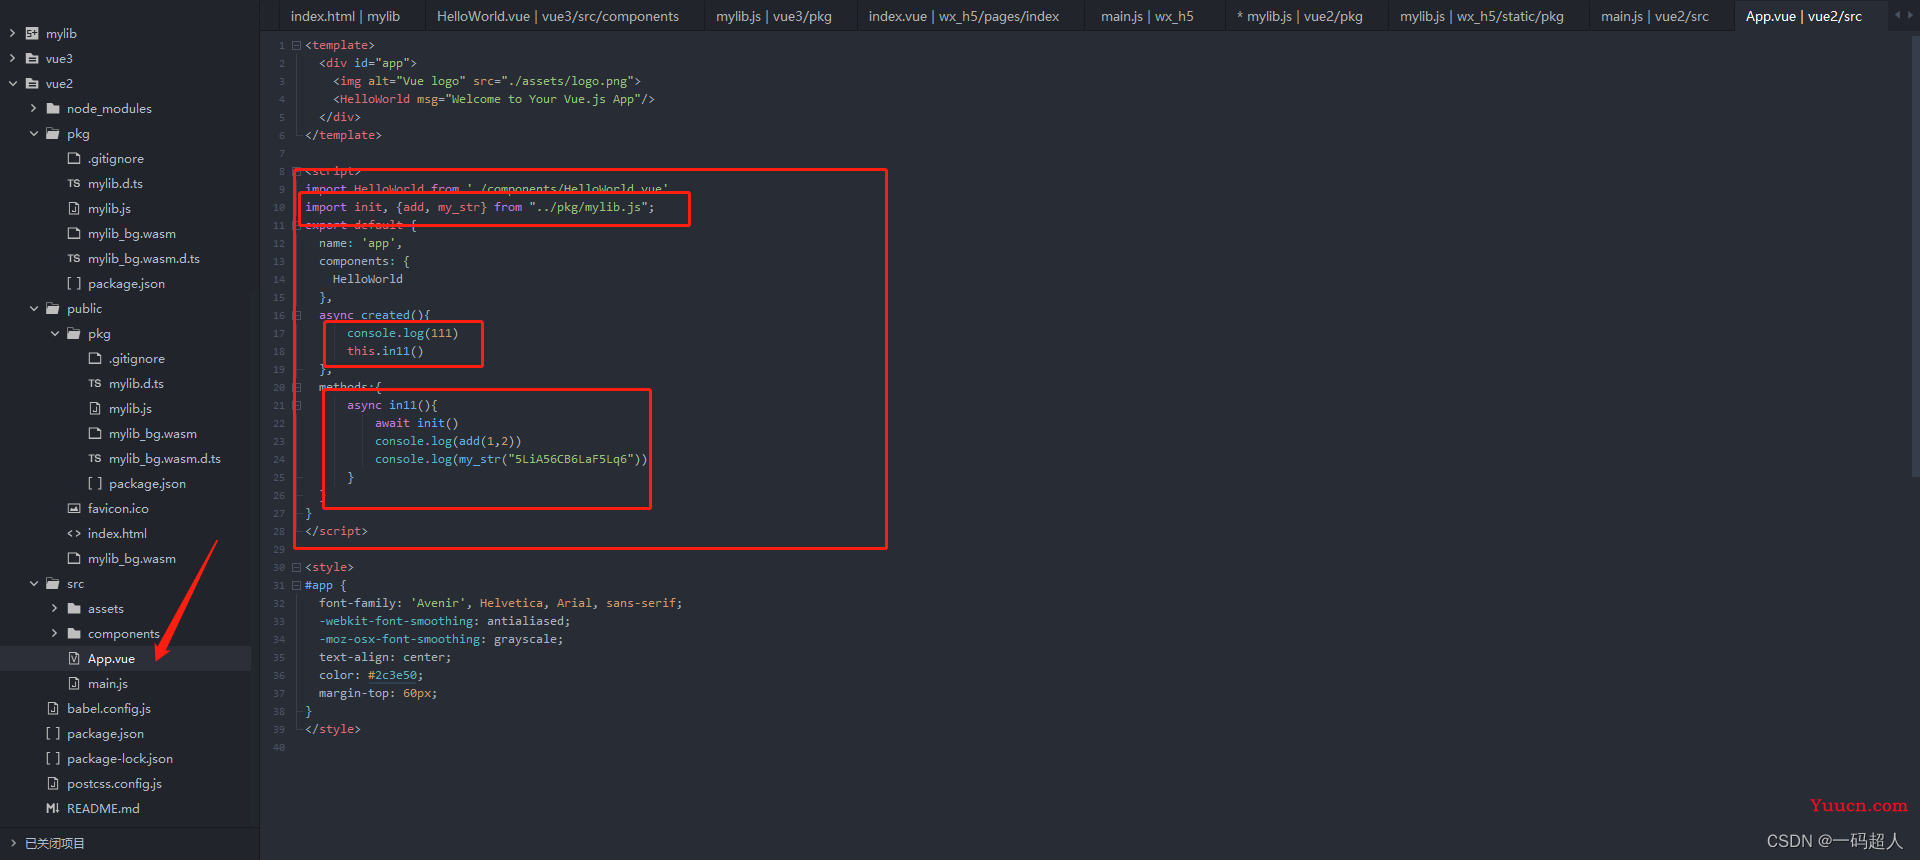Screen dimensions: 1920x860
Task: Open the mylib.js | vue3/pkg tab
Action: pos(774,16)
